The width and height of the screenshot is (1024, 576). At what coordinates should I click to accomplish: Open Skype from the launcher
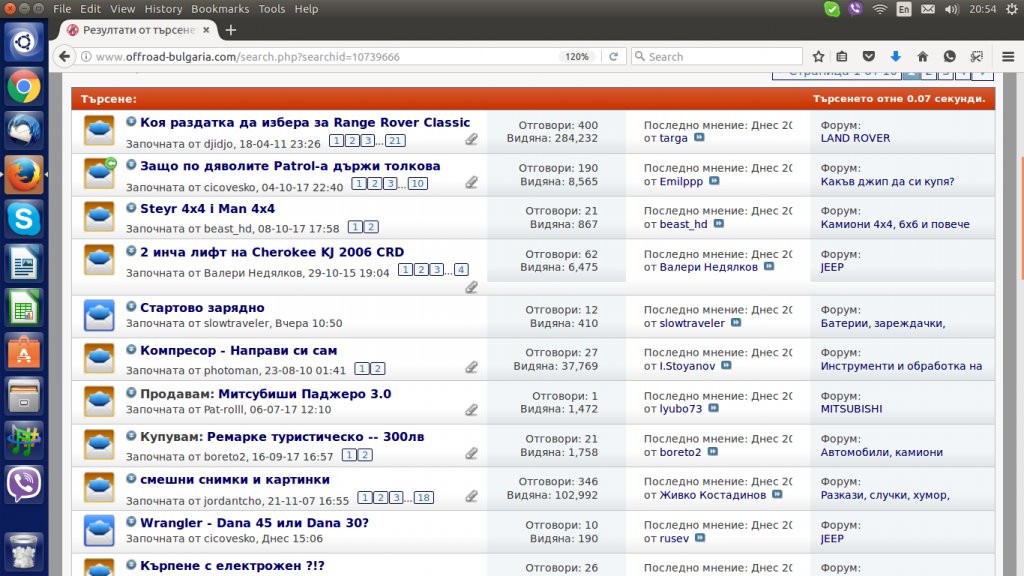pyautogui.click(x=24, y=219)
